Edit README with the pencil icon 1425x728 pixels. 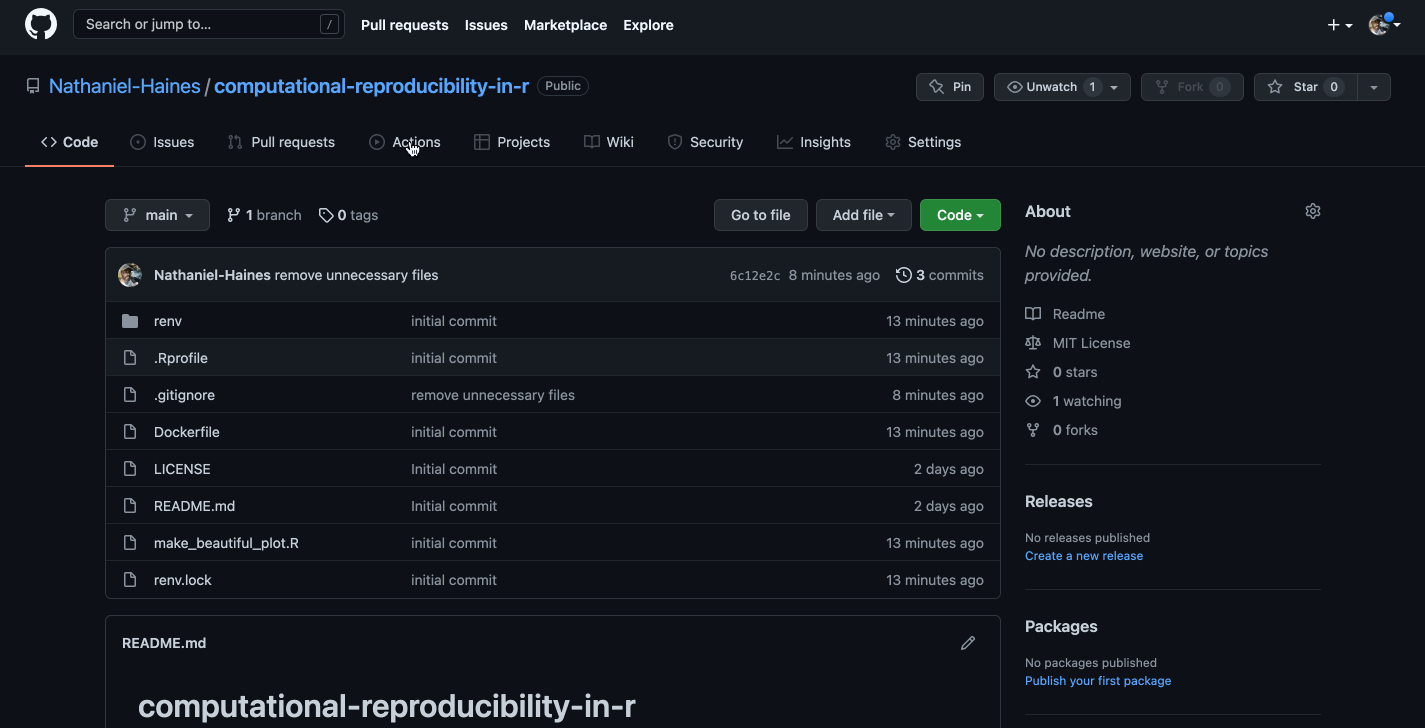(x=968, y=643)
